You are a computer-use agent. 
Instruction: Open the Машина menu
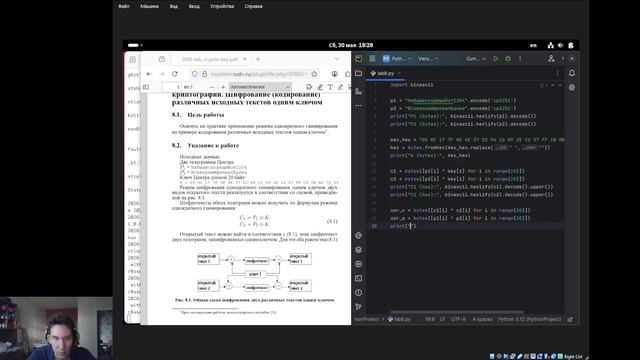click(149, 6)
